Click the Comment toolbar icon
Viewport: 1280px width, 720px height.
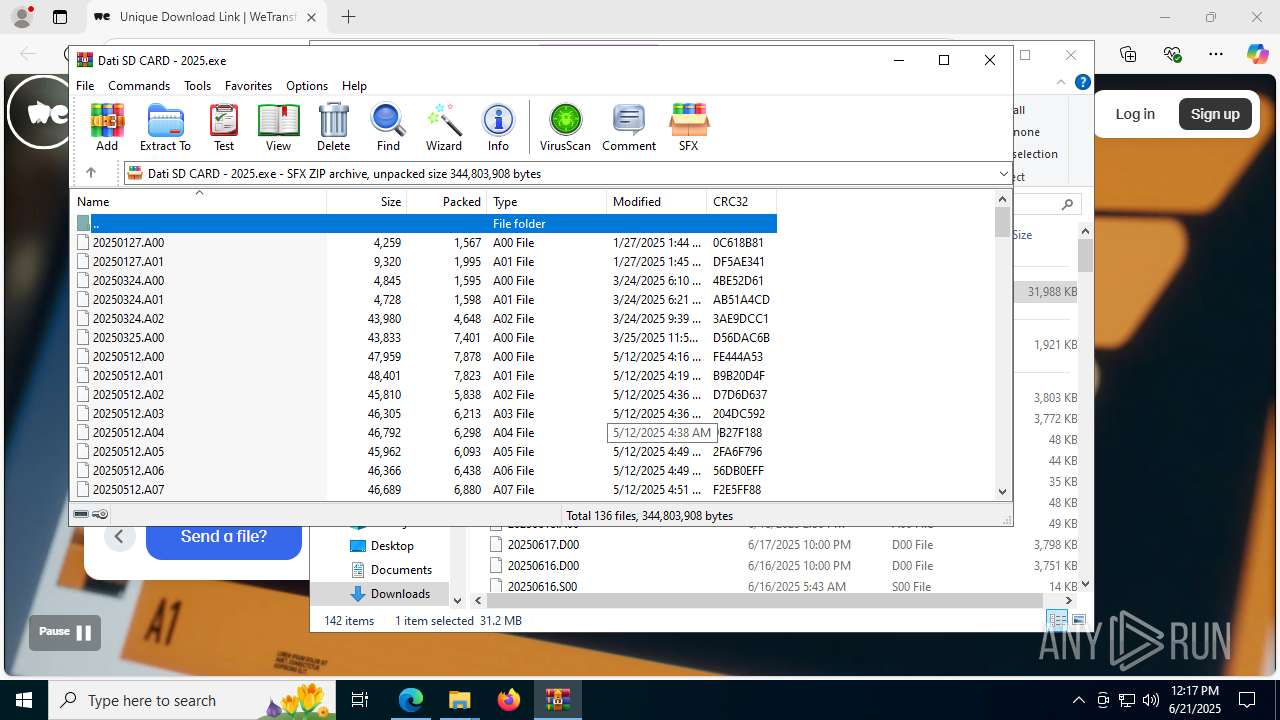629,127
